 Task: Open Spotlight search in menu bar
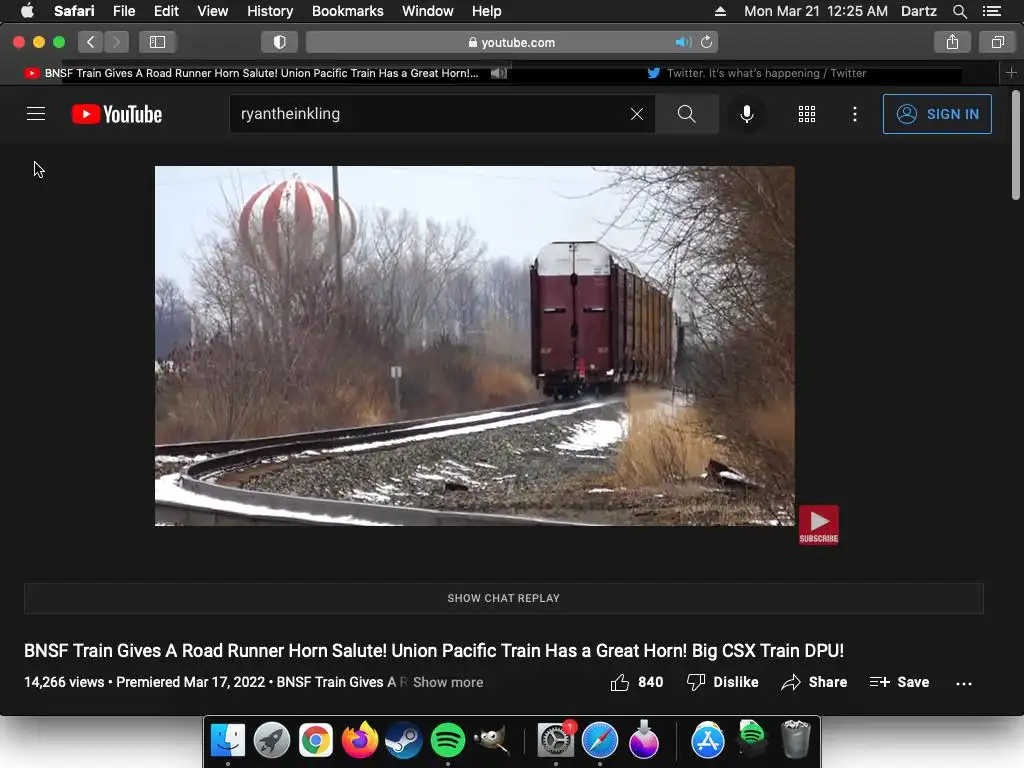click(x=960, y=11)
